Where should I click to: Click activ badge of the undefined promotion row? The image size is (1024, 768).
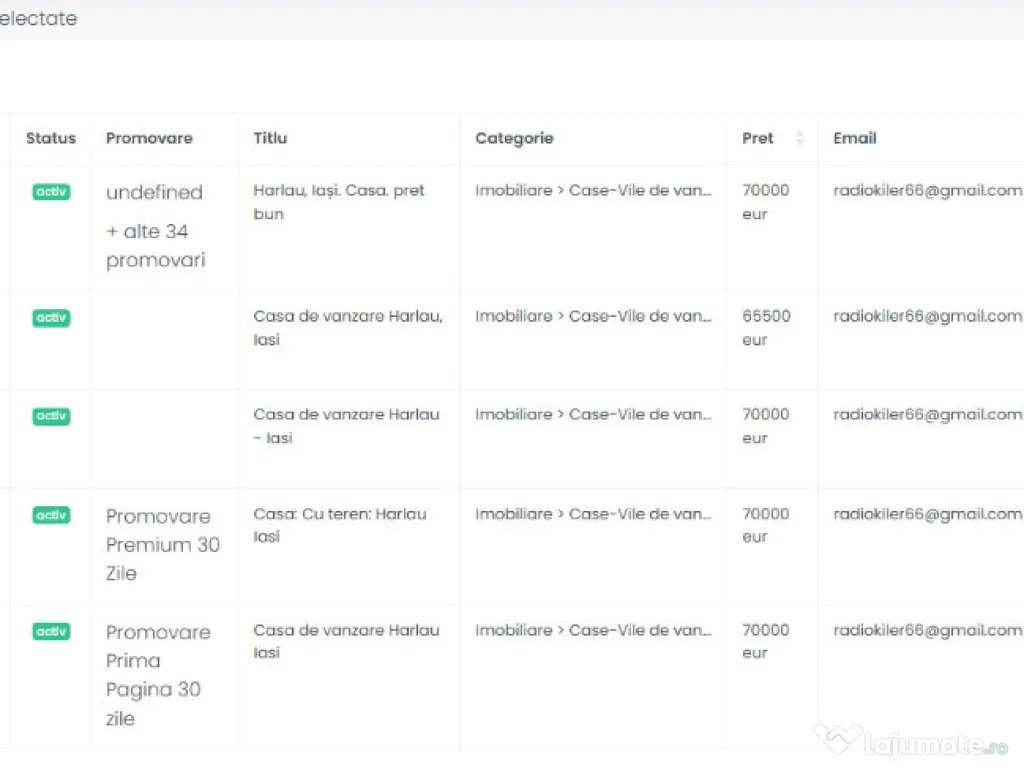[x=51, y=192]
